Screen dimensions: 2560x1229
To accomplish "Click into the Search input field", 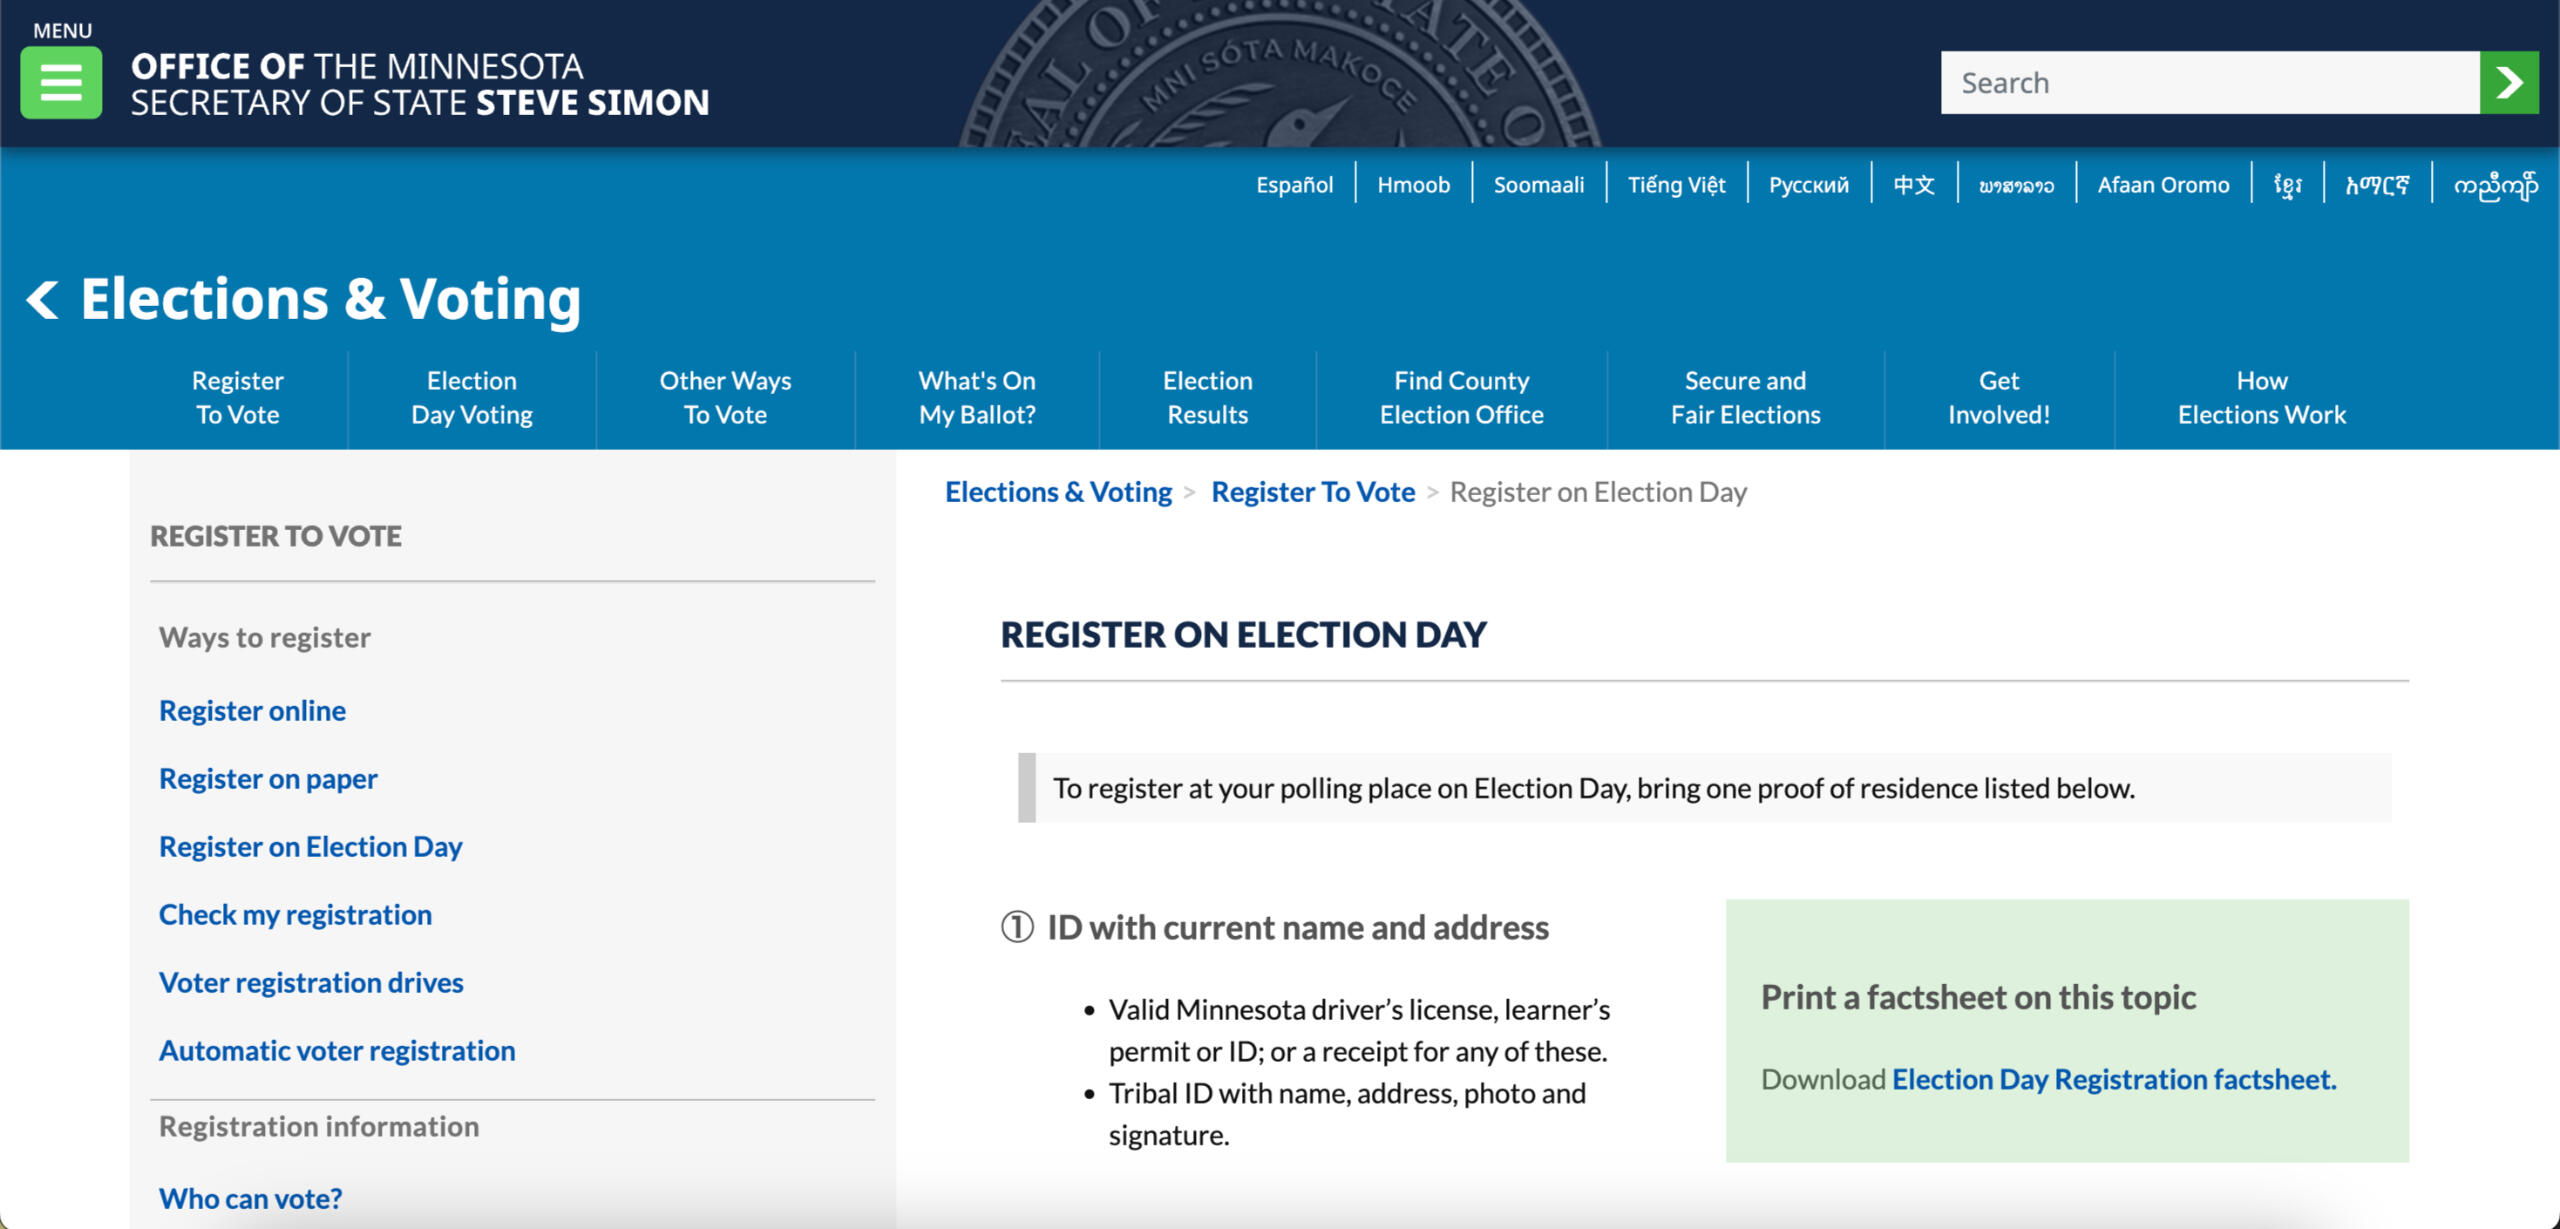I will coord(2209,83).
